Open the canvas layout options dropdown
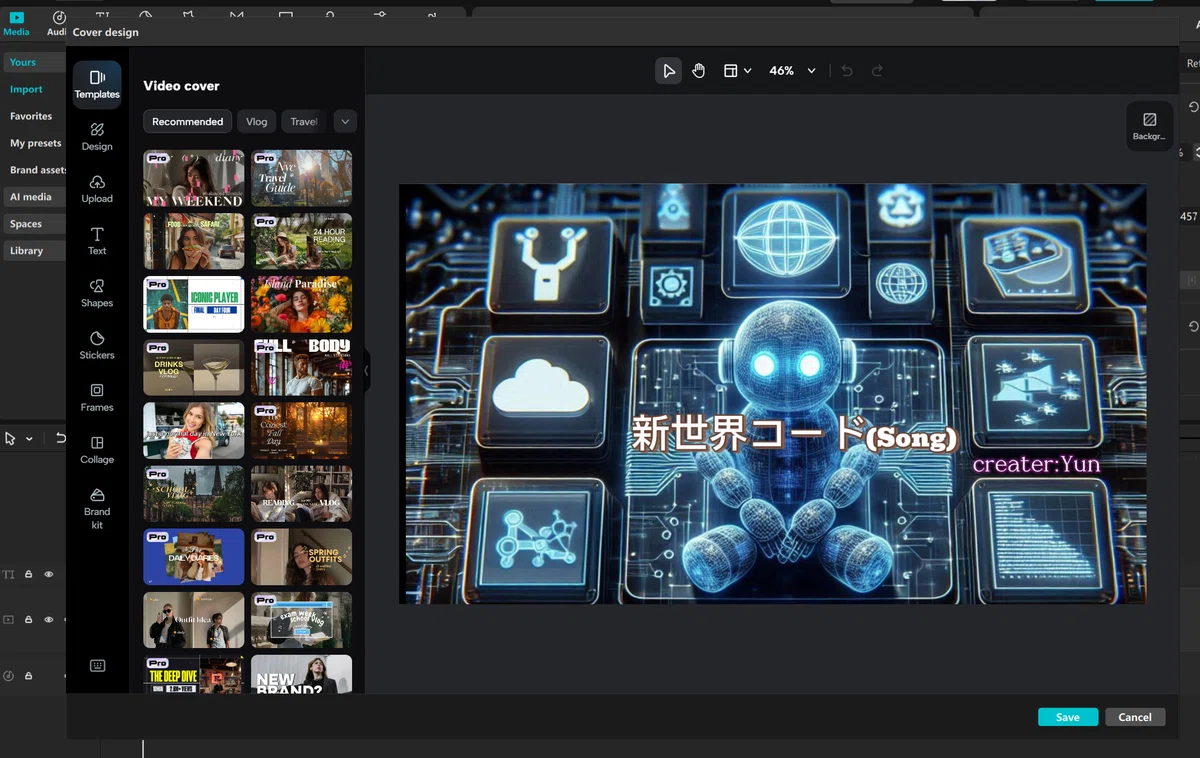 (737, 71)
